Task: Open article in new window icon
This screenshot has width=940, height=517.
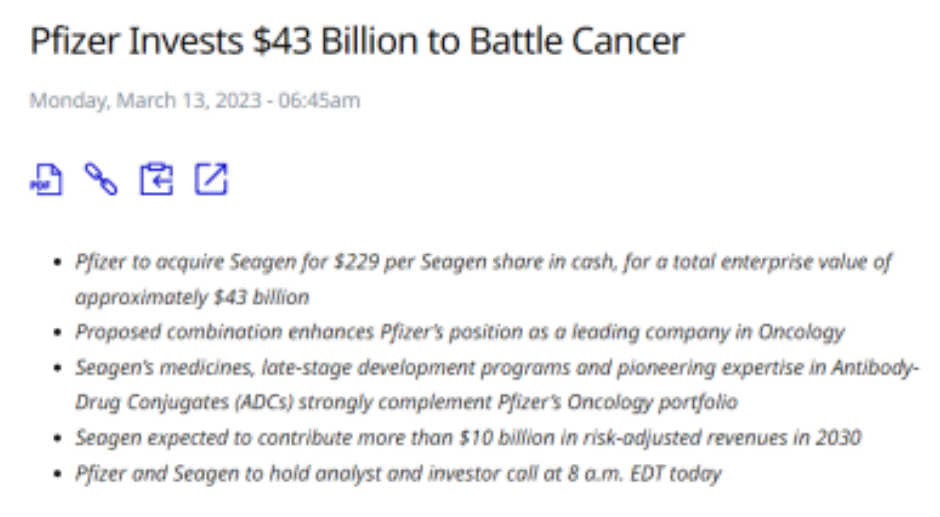Action: point(211,179)
